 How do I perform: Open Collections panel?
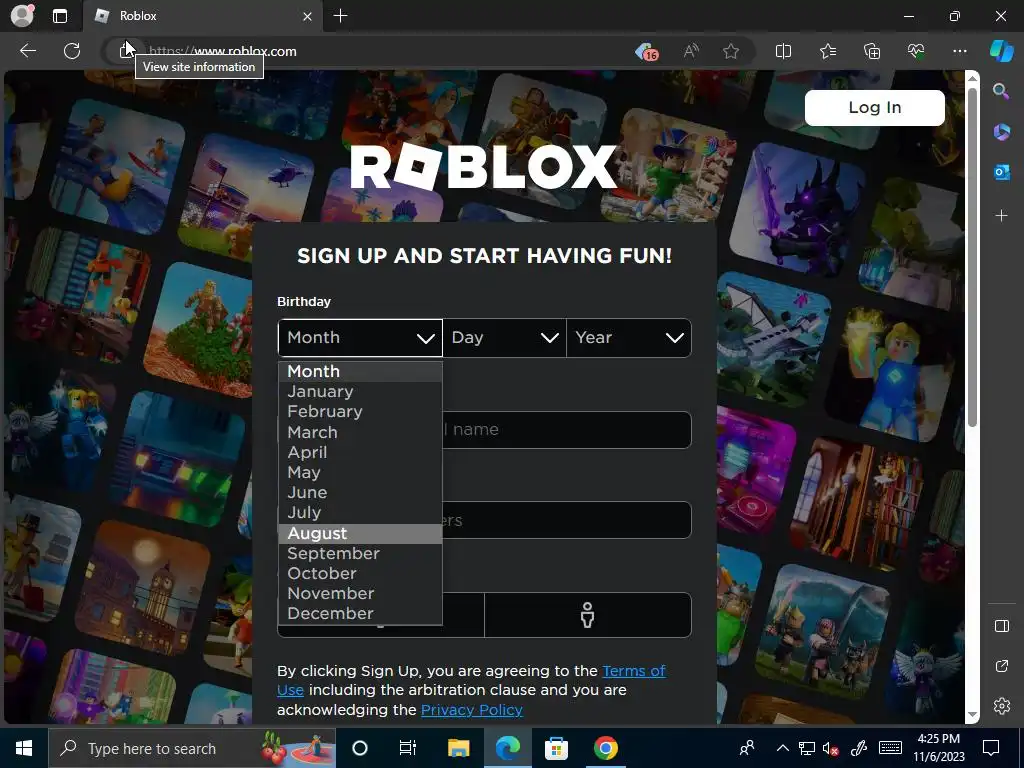point(872,51)
